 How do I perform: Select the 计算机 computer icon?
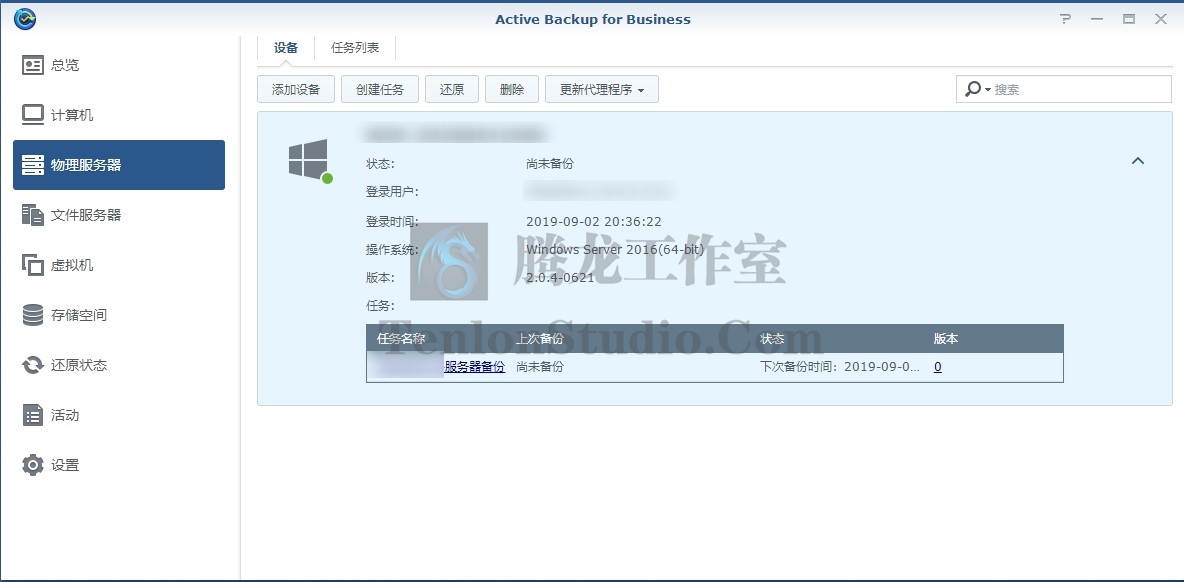(x=32, y=115)
